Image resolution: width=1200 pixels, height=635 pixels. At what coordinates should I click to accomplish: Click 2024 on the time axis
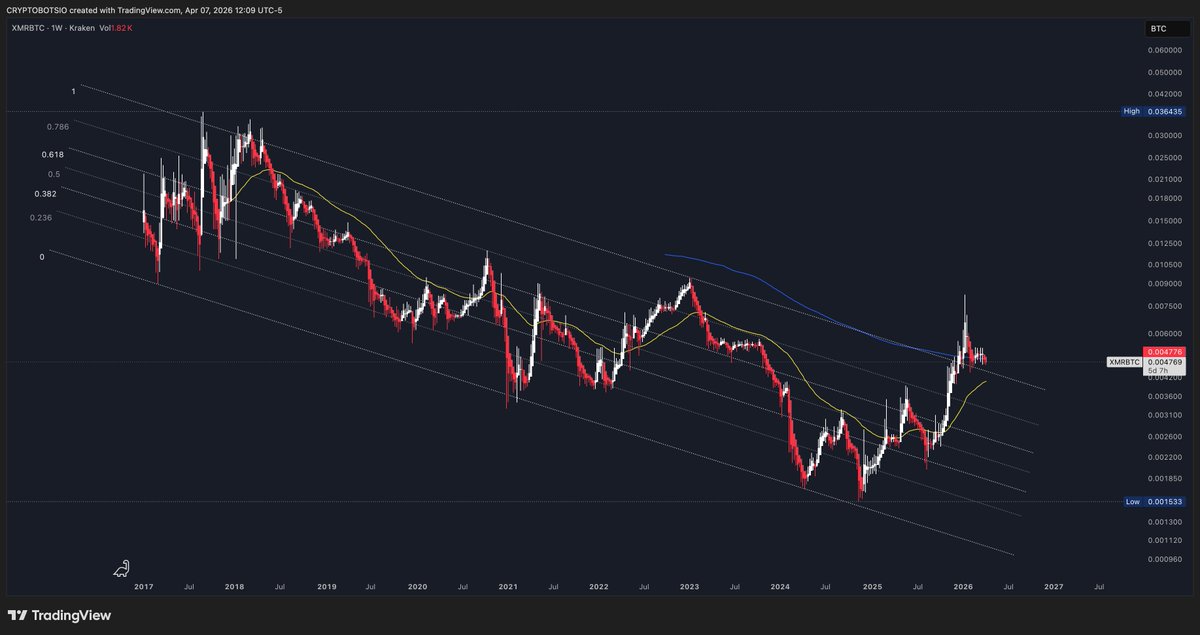780,588
